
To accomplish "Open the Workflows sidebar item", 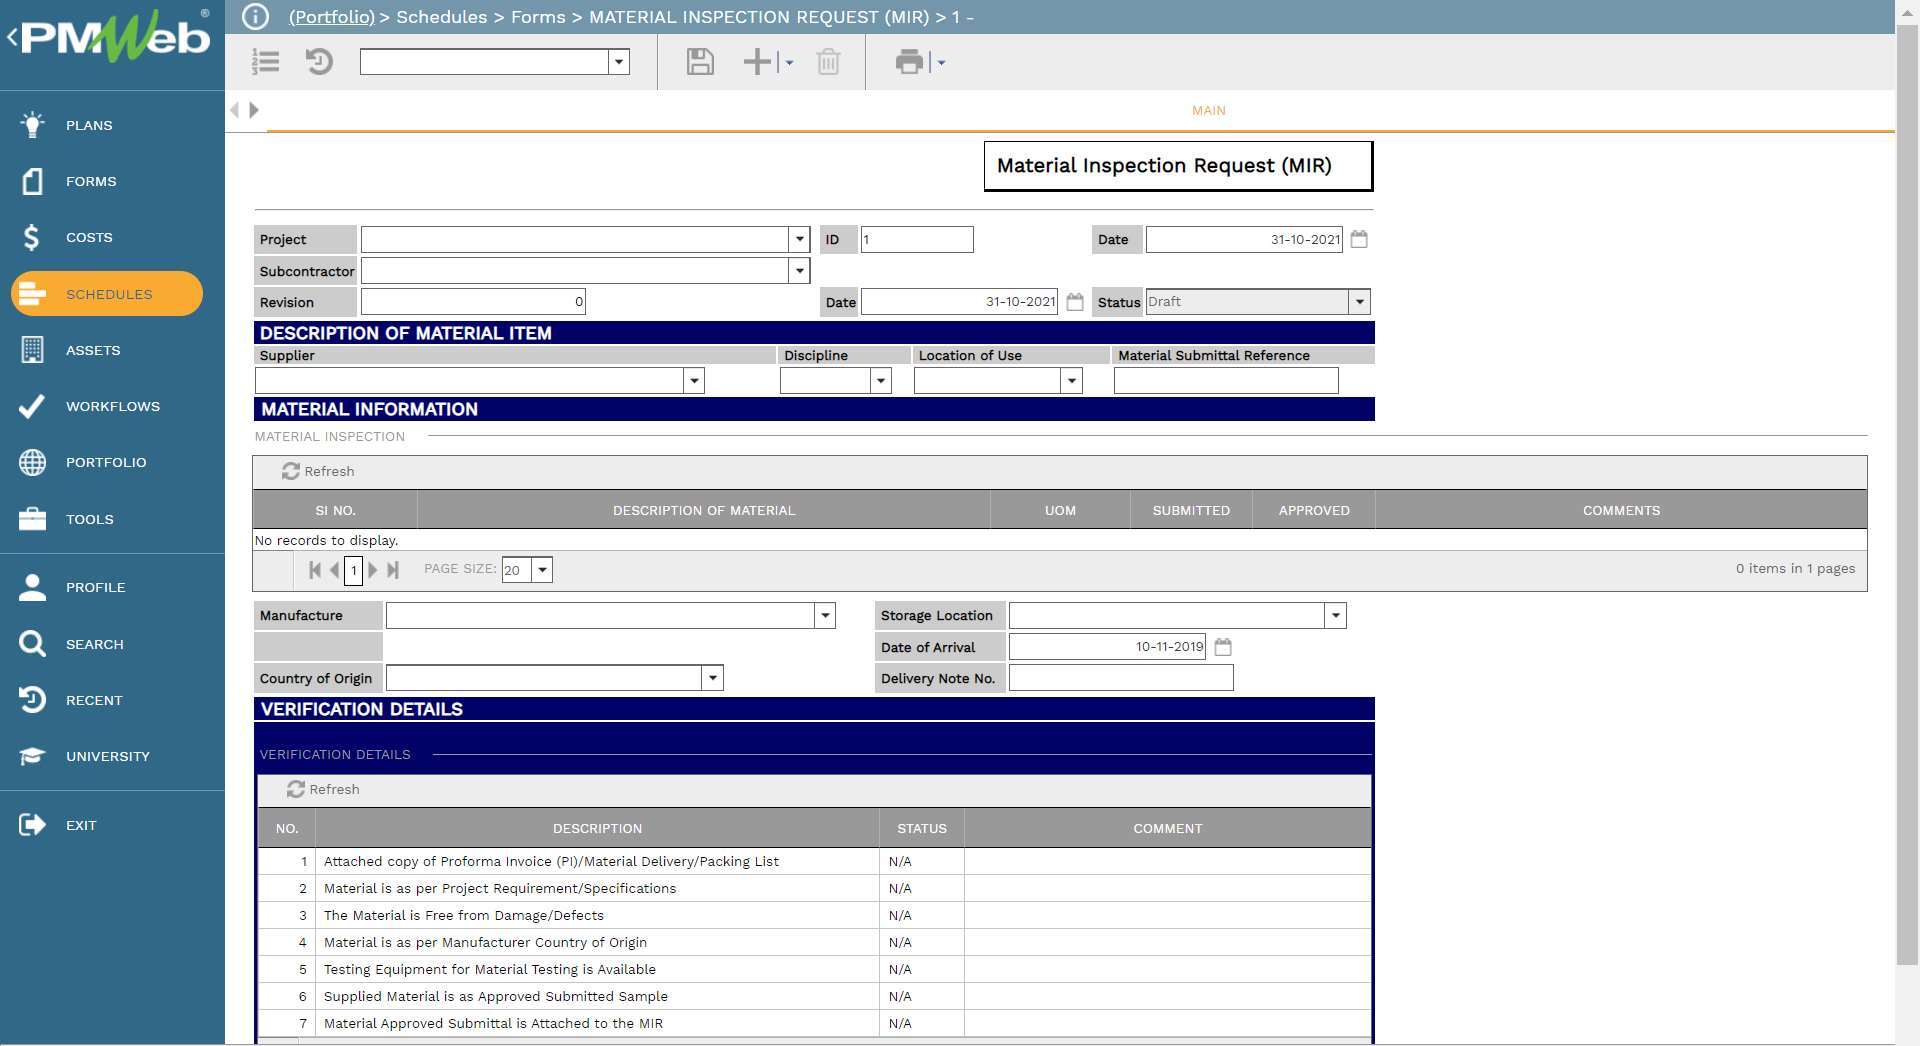I will 112,406.
